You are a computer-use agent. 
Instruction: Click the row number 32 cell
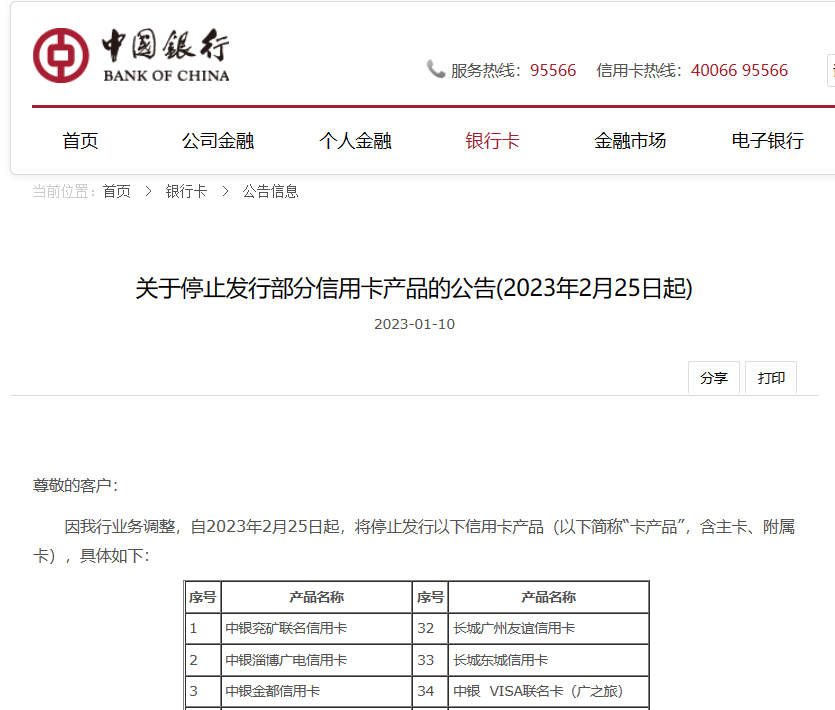point(430,629)
